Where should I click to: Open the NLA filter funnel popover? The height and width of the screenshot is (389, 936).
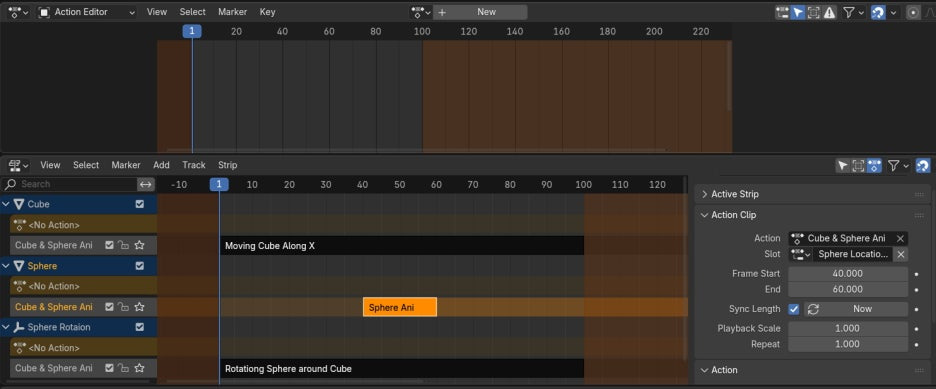898,165
